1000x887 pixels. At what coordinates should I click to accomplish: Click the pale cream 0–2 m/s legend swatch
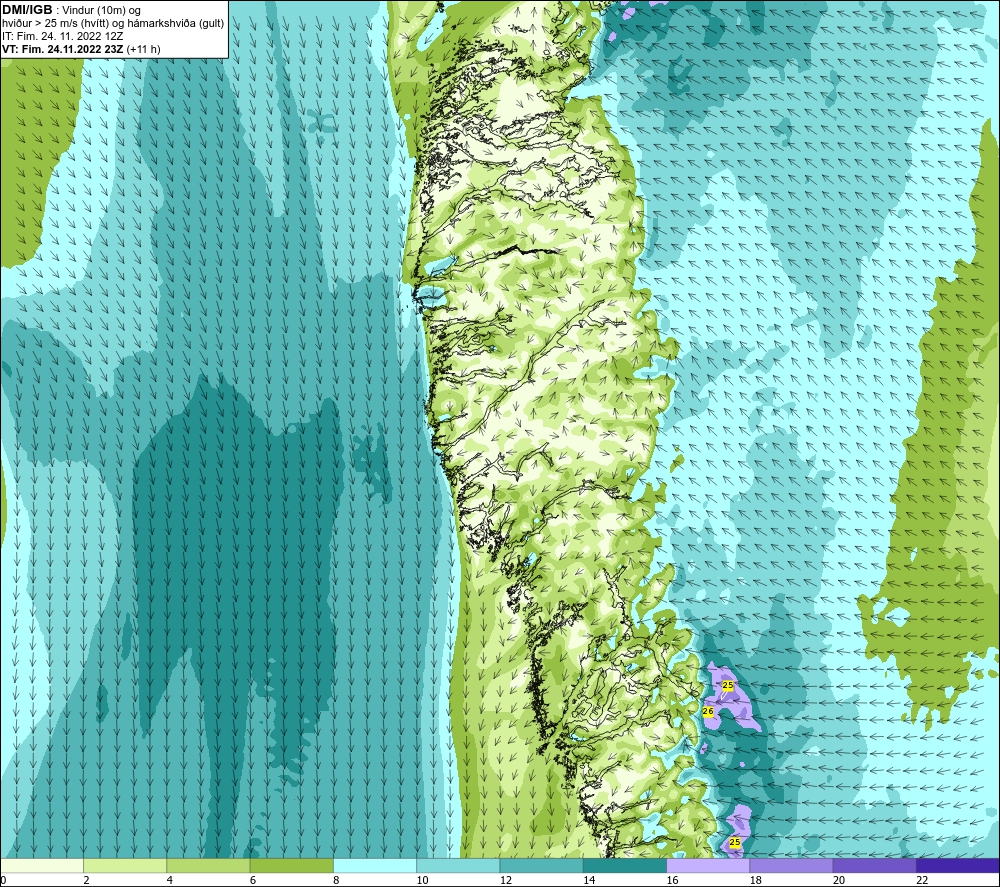coord(41,865)
